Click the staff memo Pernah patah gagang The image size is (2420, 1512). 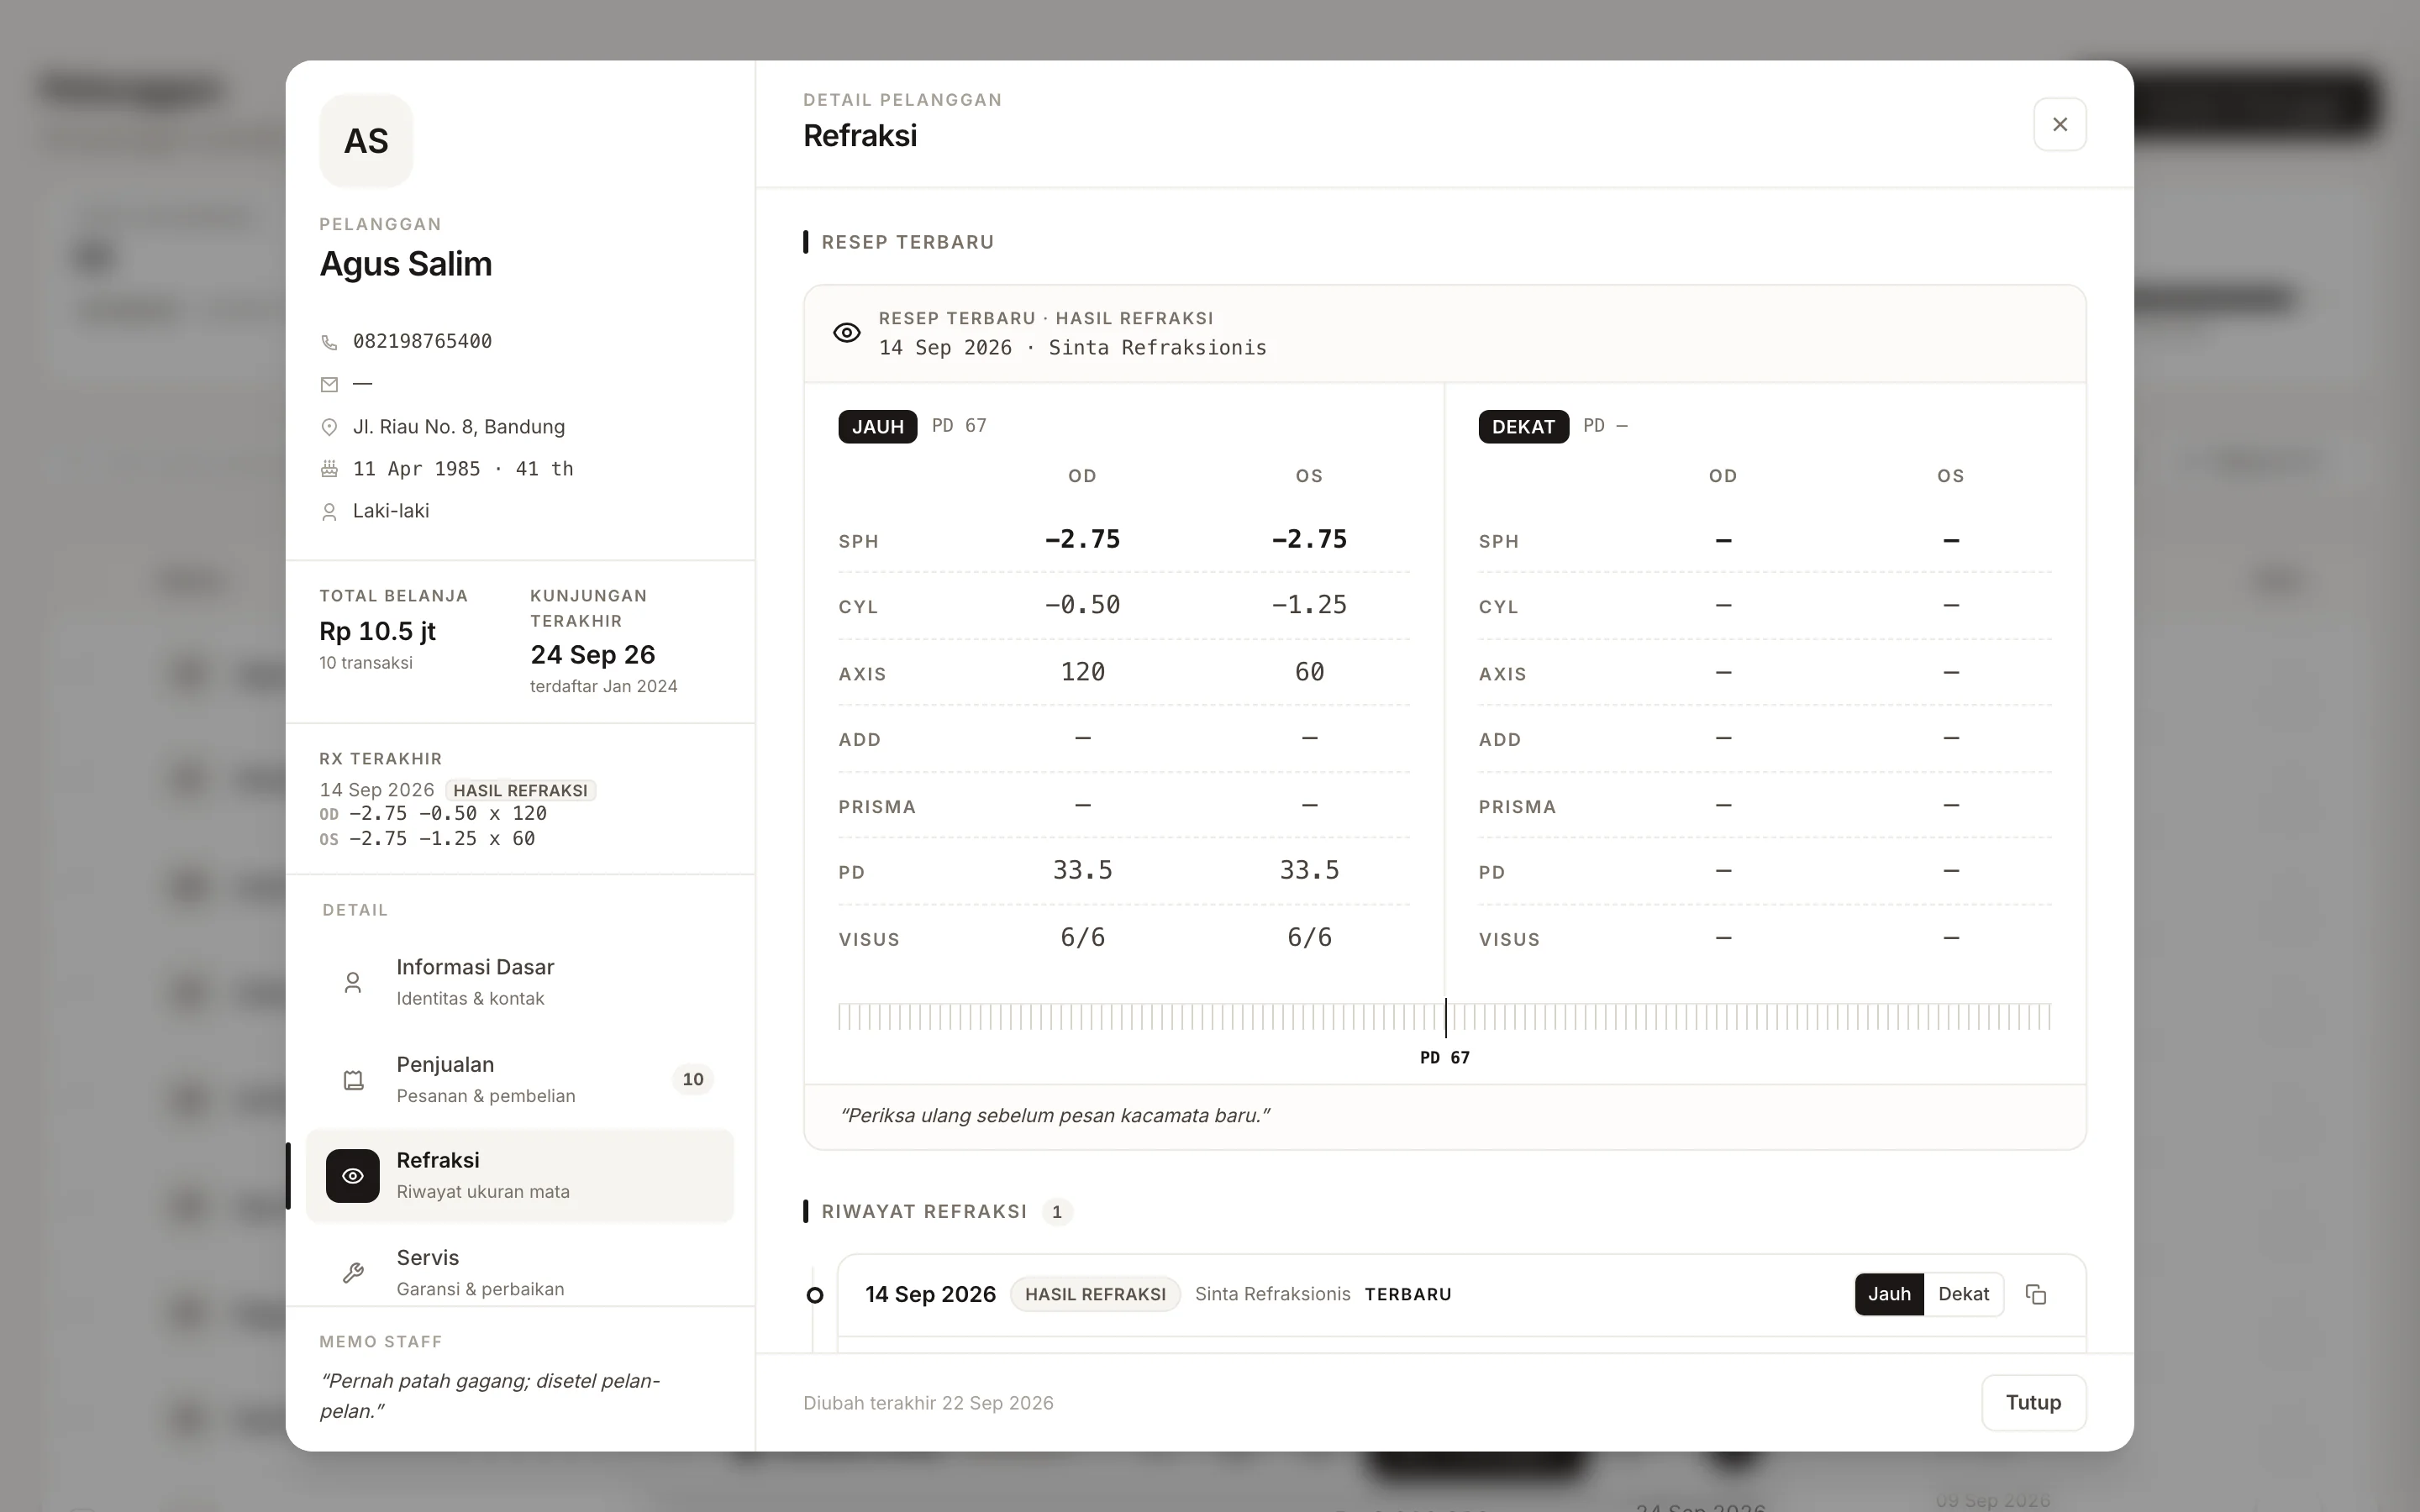(490, 1395)
